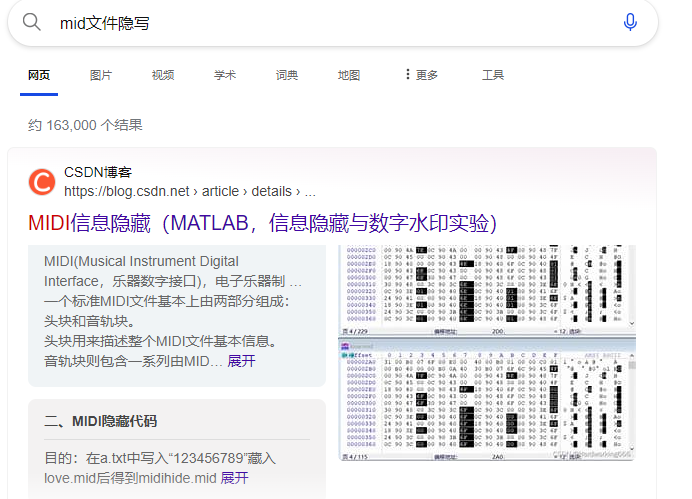Expand the MIDI description snippet with 展开
Screen dimensions: 692x499
(241, 361)
